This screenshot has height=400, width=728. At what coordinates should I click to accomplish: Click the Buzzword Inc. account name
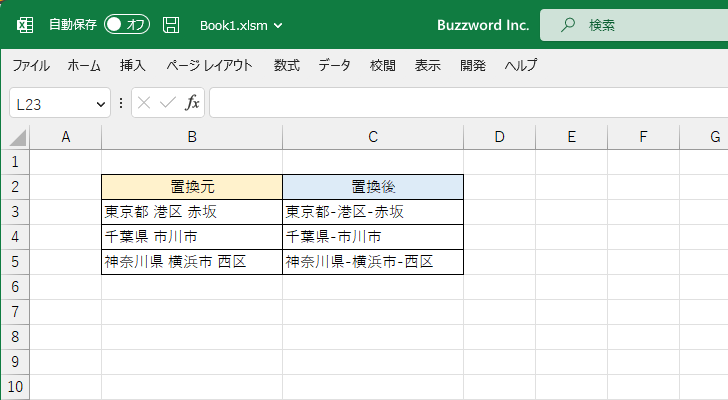[x=483, y=25]
